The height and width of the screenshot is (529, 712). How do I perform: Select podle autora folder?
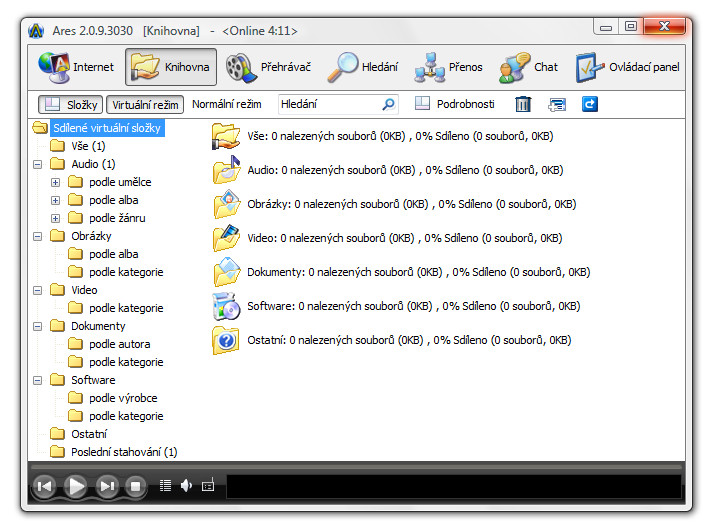pos(119,344)
